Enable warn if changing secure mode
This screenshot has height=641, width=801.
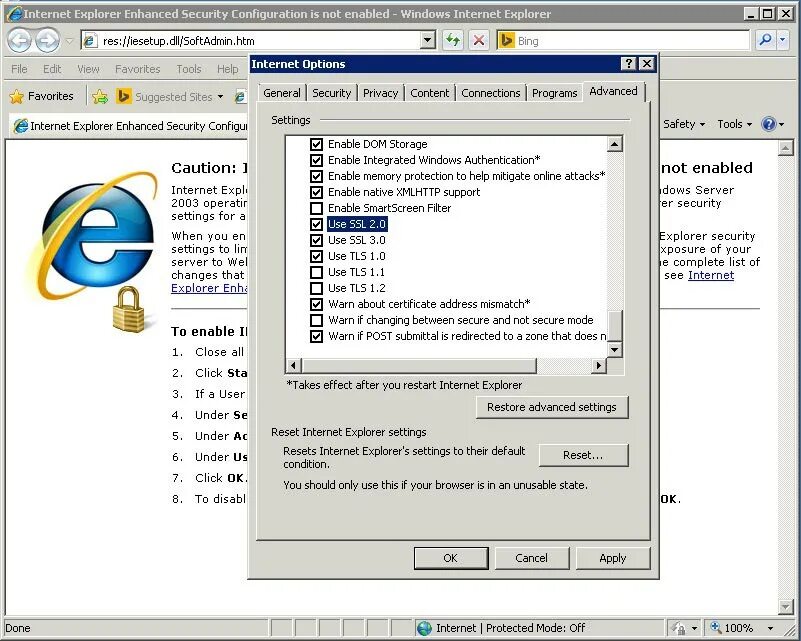[x=316, y=320]
